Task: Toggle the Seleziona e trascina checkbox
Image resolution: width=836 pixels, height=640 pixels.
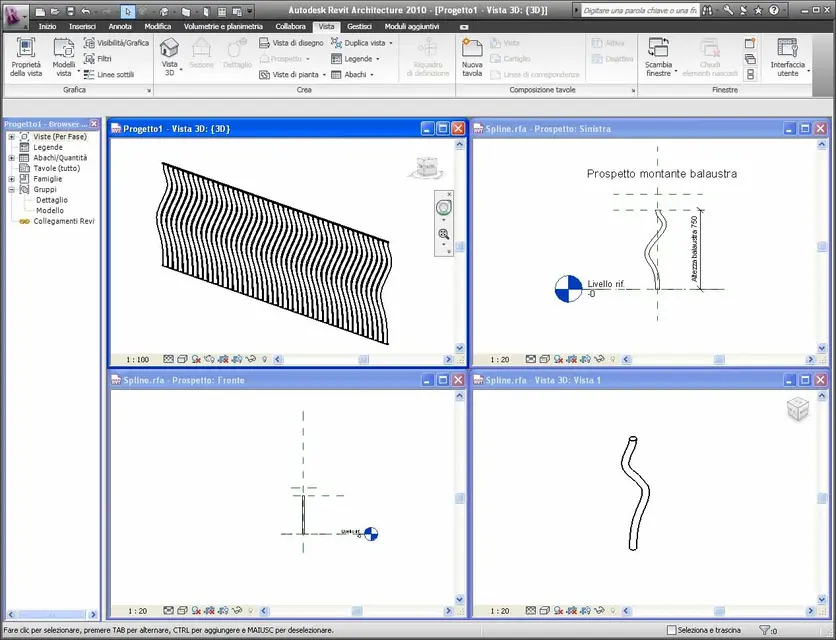Action: 672,630
